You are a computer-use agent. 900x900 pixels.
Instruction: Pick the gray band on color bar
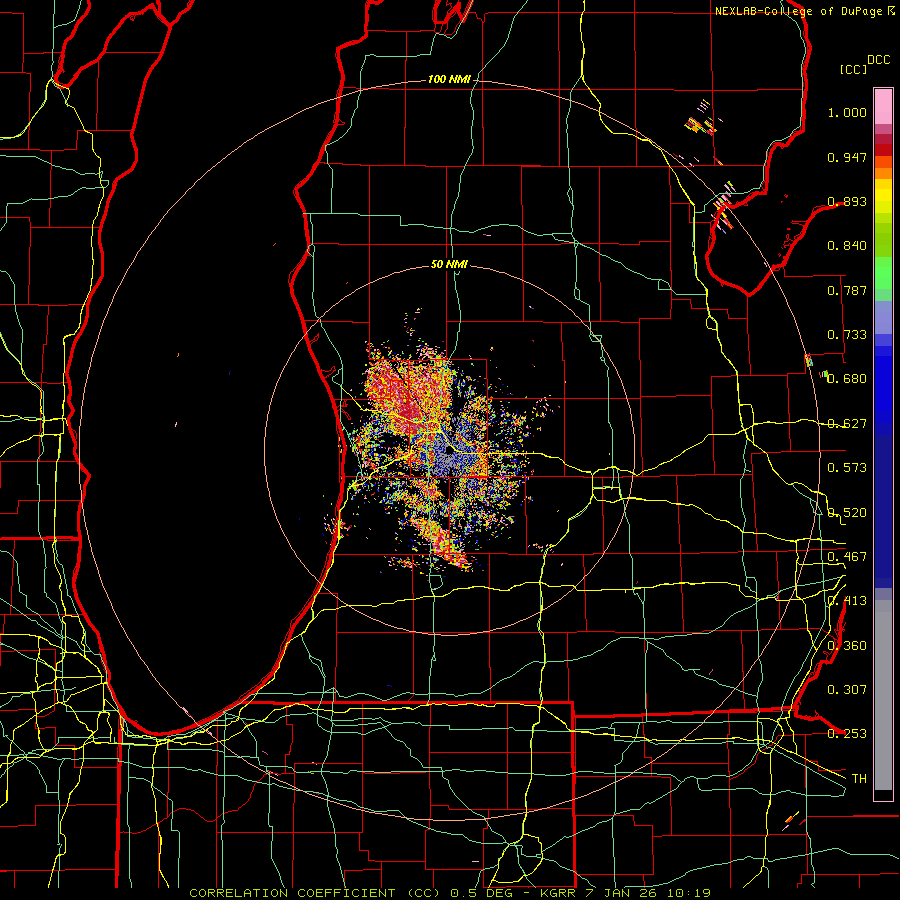[x=883, y=695]
